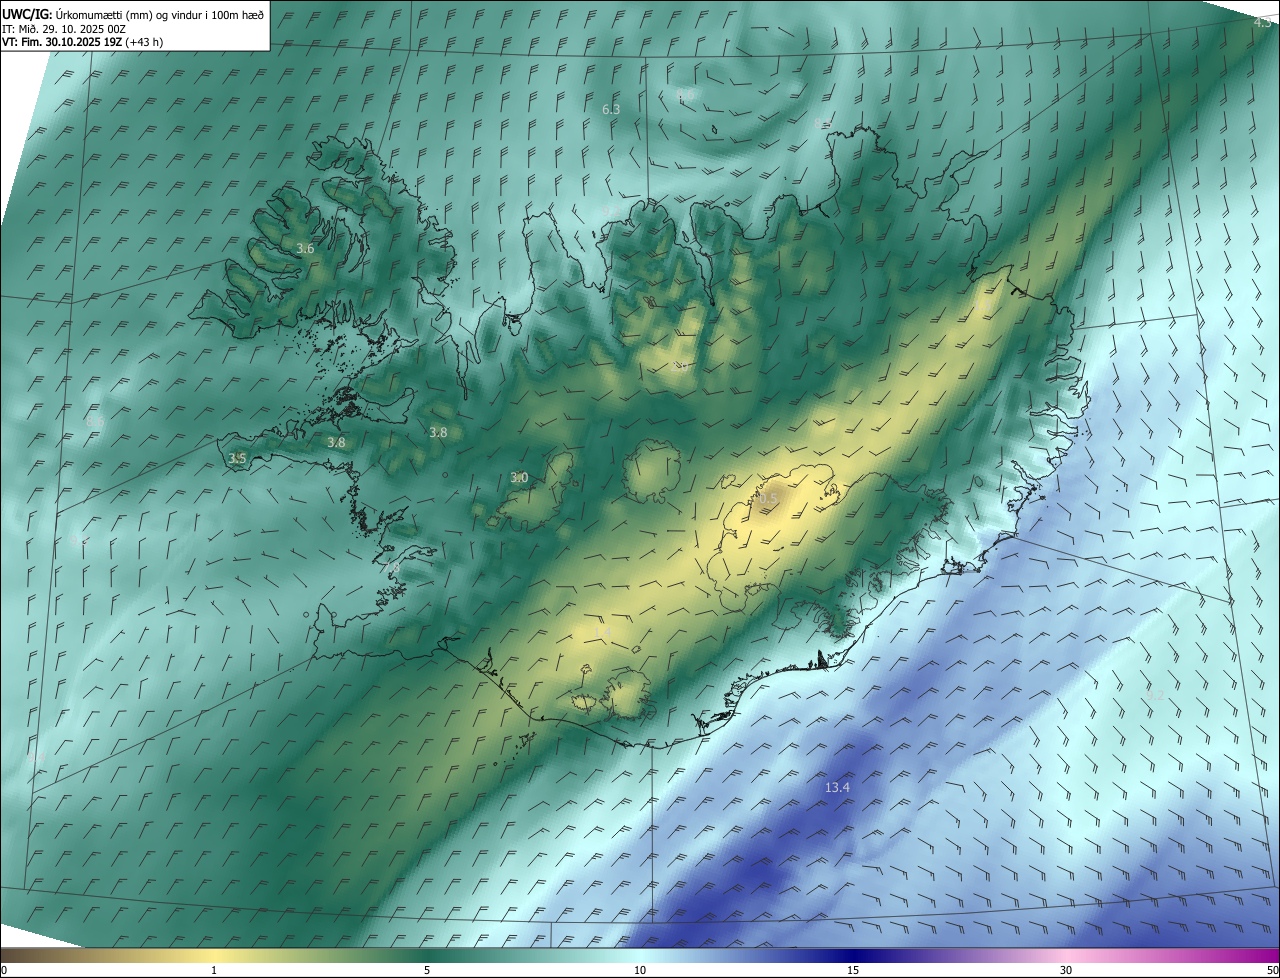Click the 4.5 label in top-right corner
Image resolution: width=1280 pixels, height=978 pixels.
pos(1262,22)
